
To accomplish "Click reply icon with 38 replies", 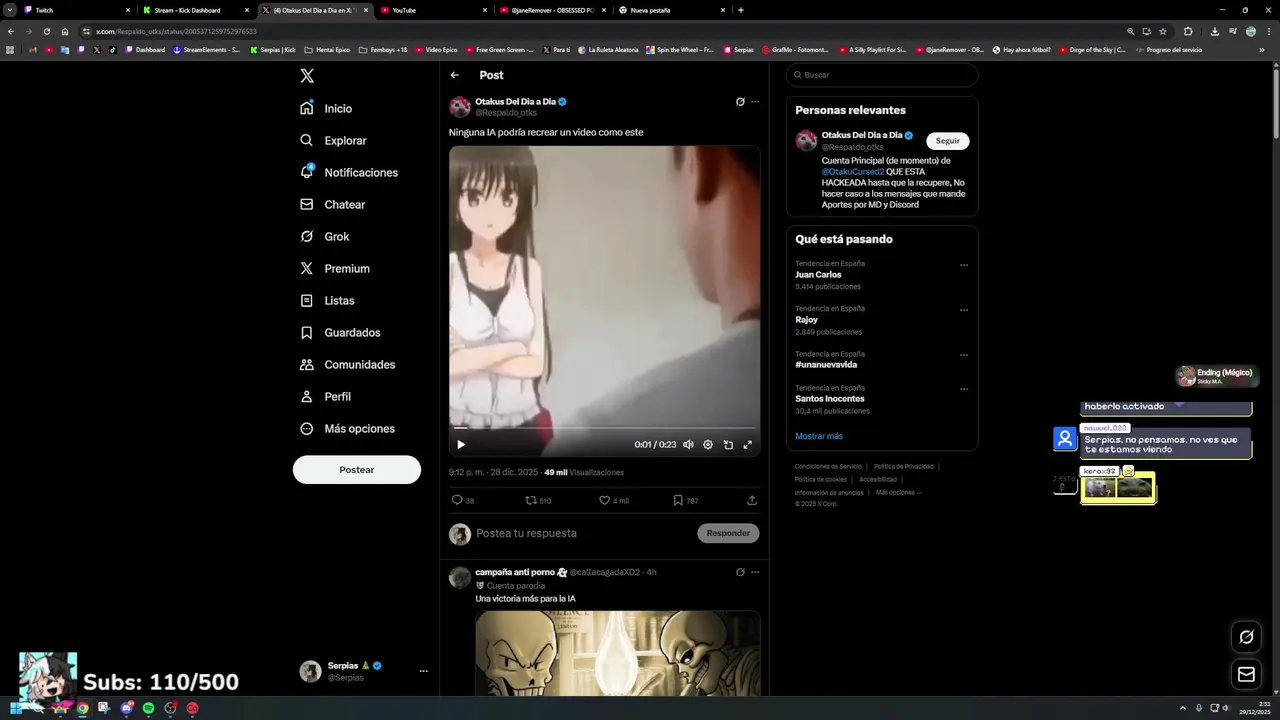I will (x=463, y=500).
